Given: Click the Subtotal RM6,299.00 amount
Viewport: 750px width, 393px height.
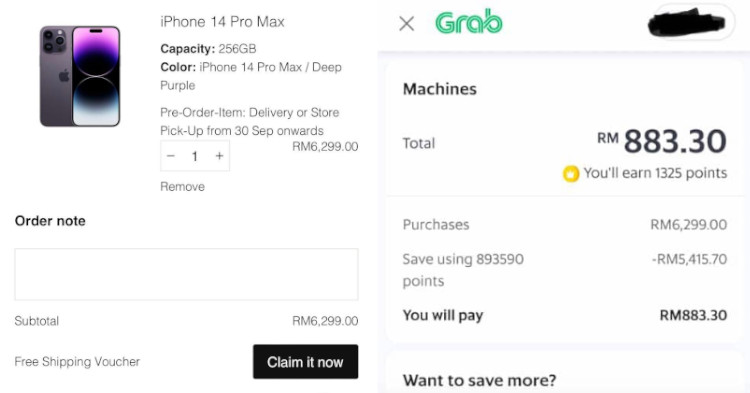Looking at the screenshot, I should tap(325, 321).
